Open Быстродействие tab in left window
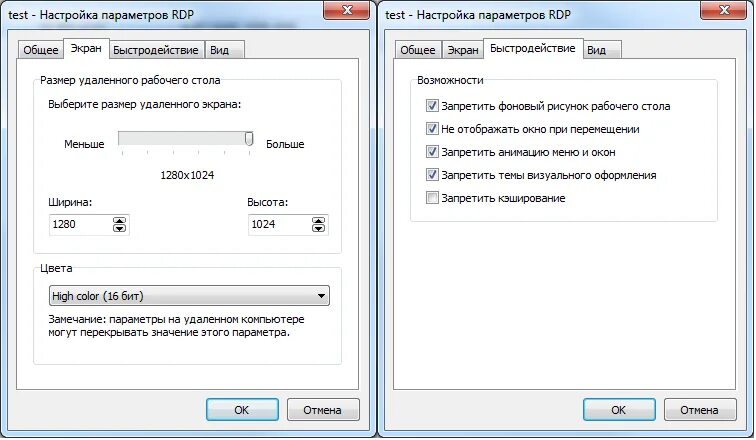The width and height of the screenshot is (756, 440). [x=156, y=50]
